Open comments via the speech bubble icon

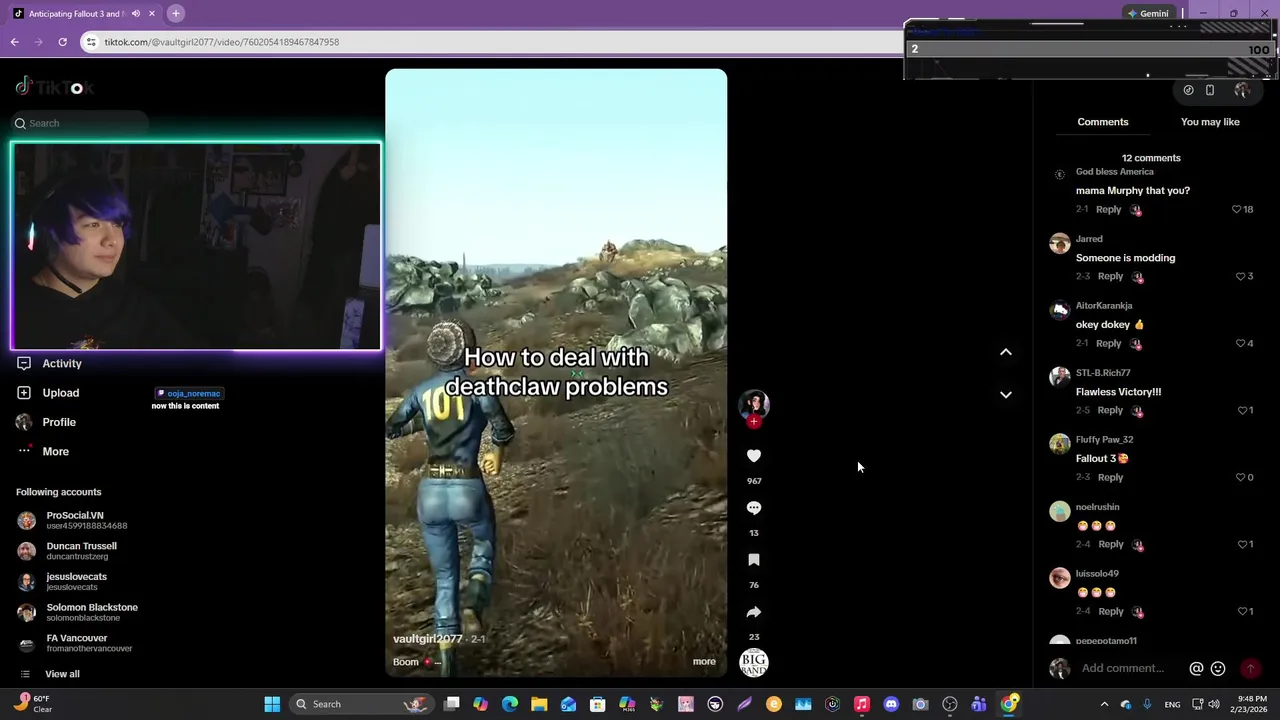click(754, 508)
